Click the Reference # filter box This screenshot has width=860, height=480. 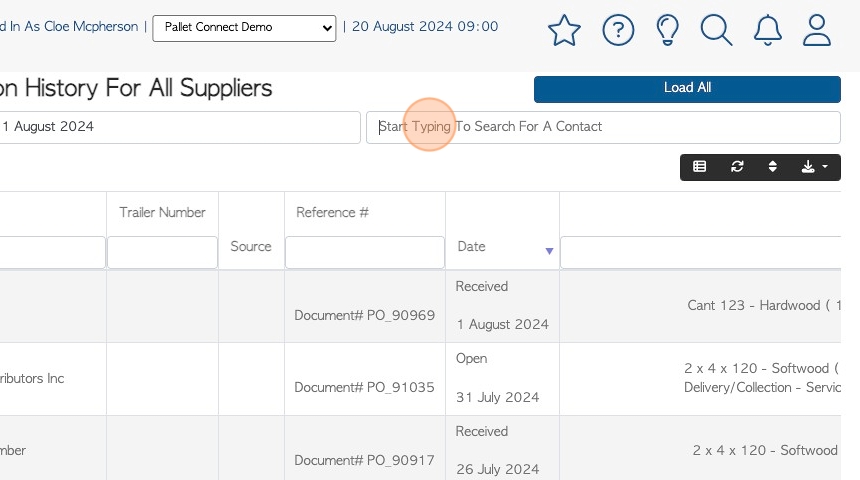pos(365,252)
